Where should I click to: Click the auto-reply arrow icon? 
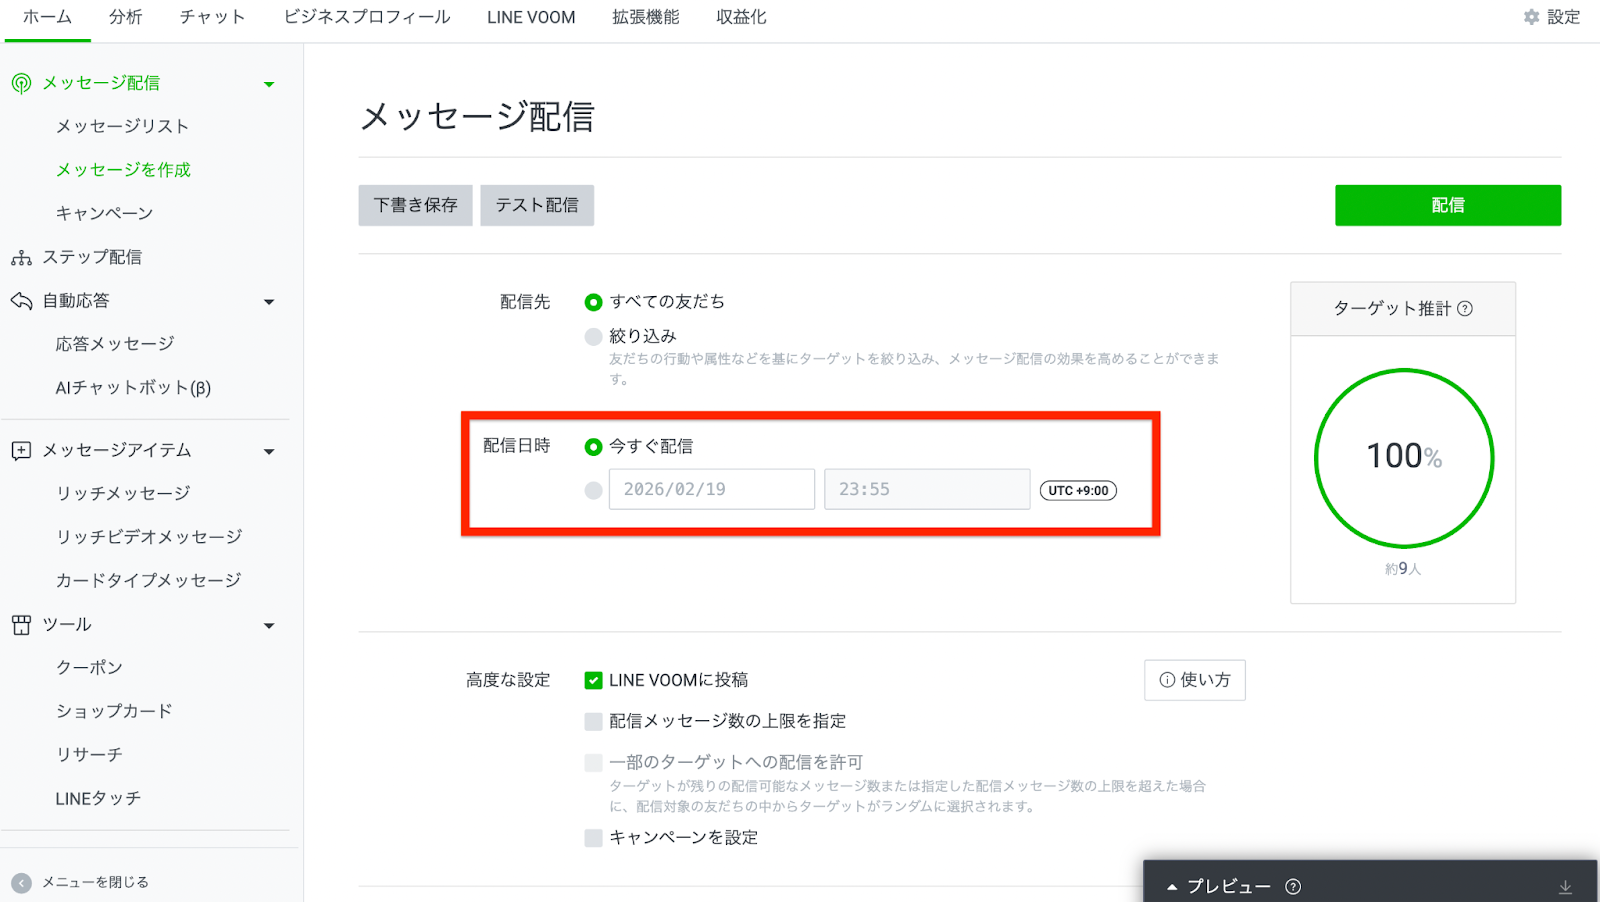point(21,301)
